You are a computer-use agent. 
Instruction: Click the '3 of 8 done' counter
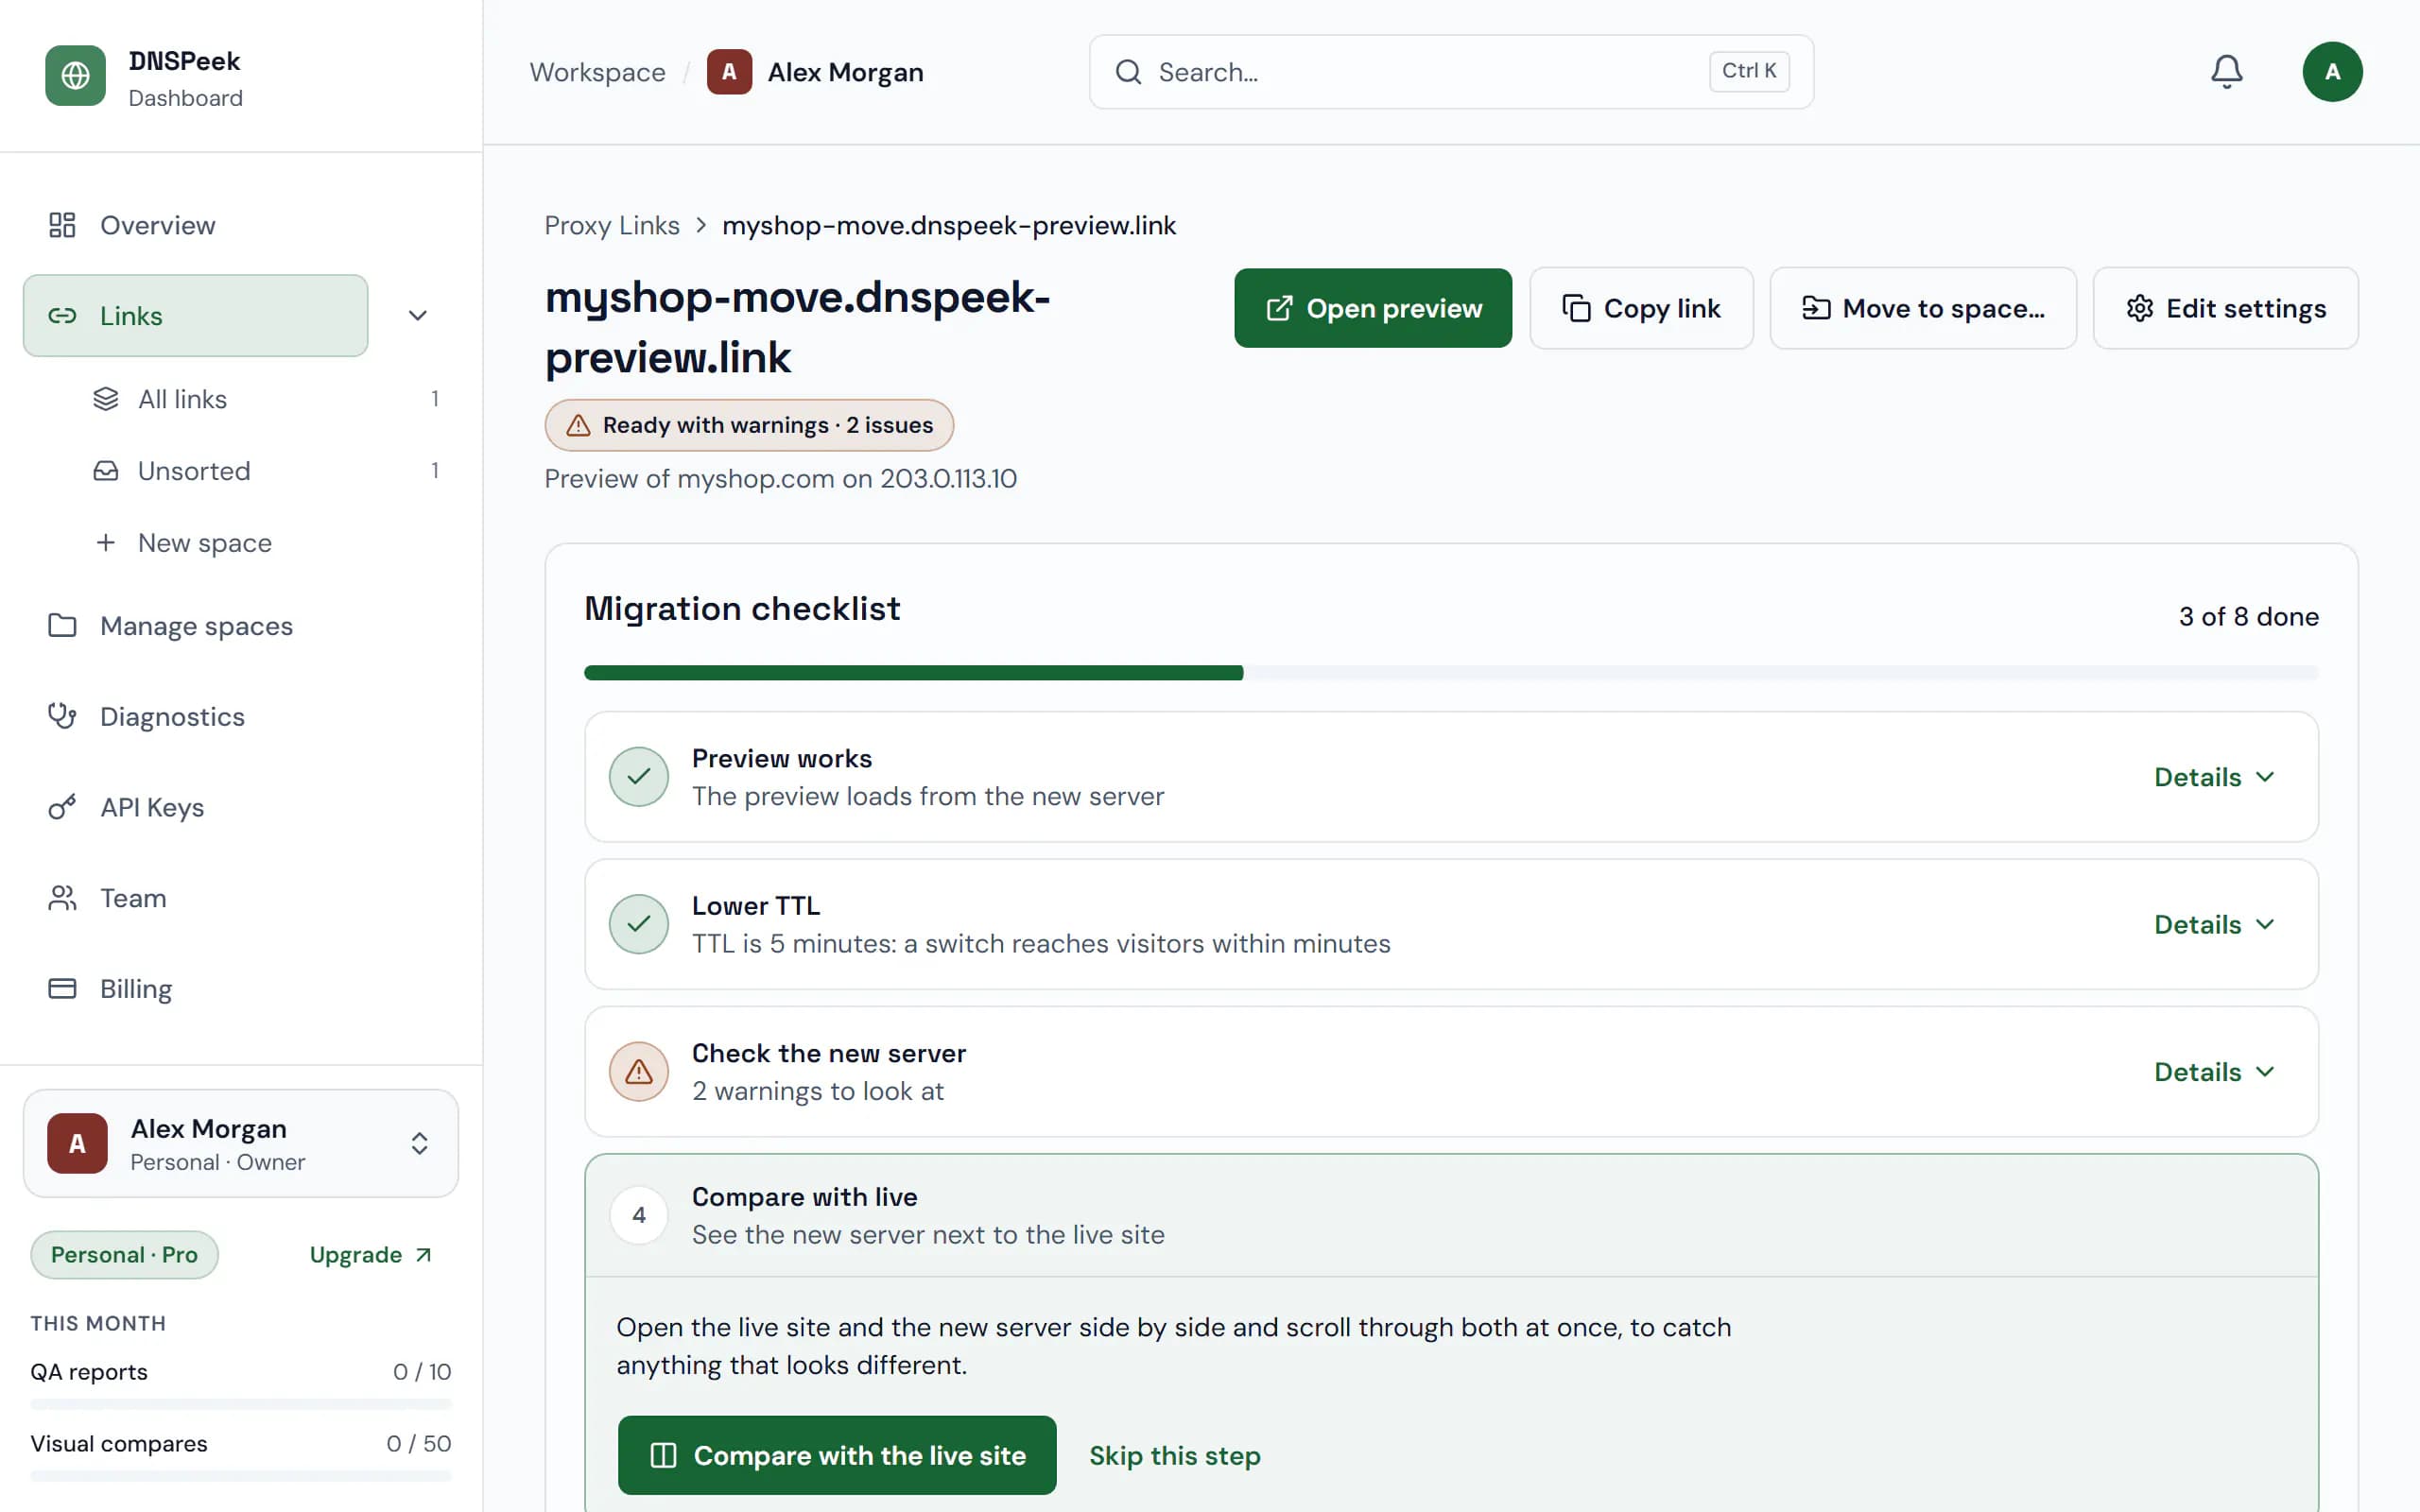[2248, 616]
